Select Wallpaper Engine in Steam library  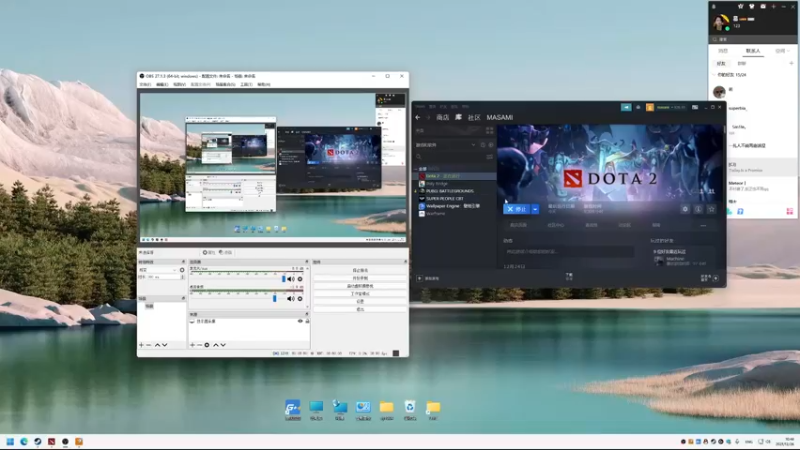pos(455,206)
